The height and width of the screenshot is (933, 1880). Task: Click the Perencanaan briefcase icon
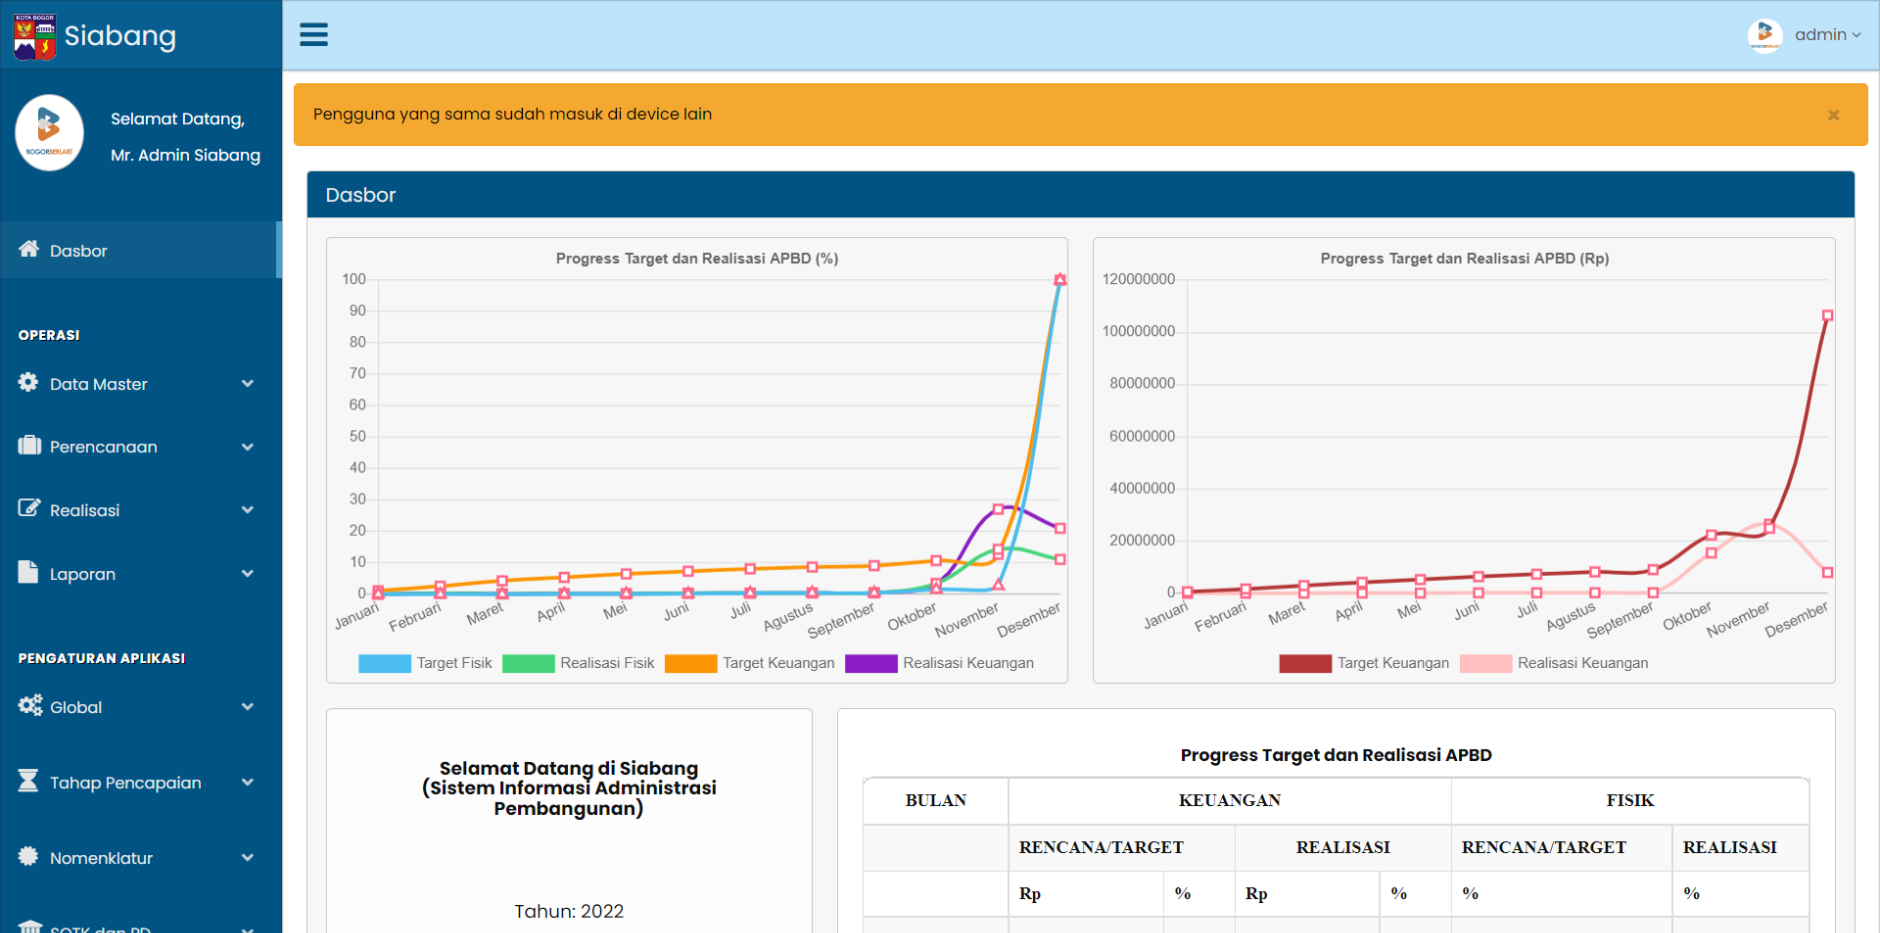[x=29, y=445]
